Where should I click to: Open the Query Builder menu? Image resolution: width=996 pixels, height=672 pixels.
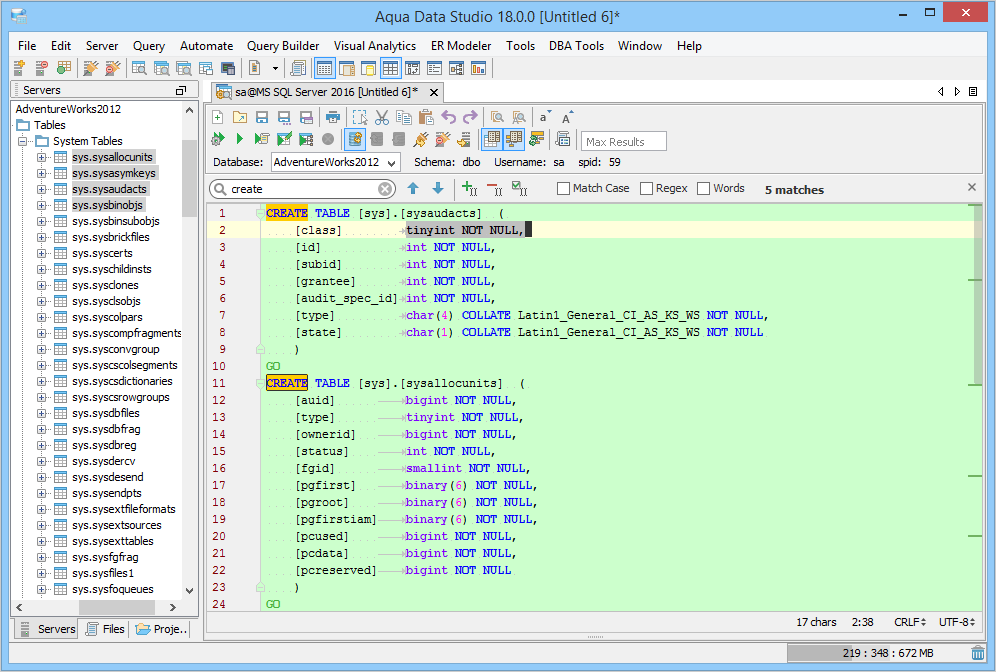[283, 46]
